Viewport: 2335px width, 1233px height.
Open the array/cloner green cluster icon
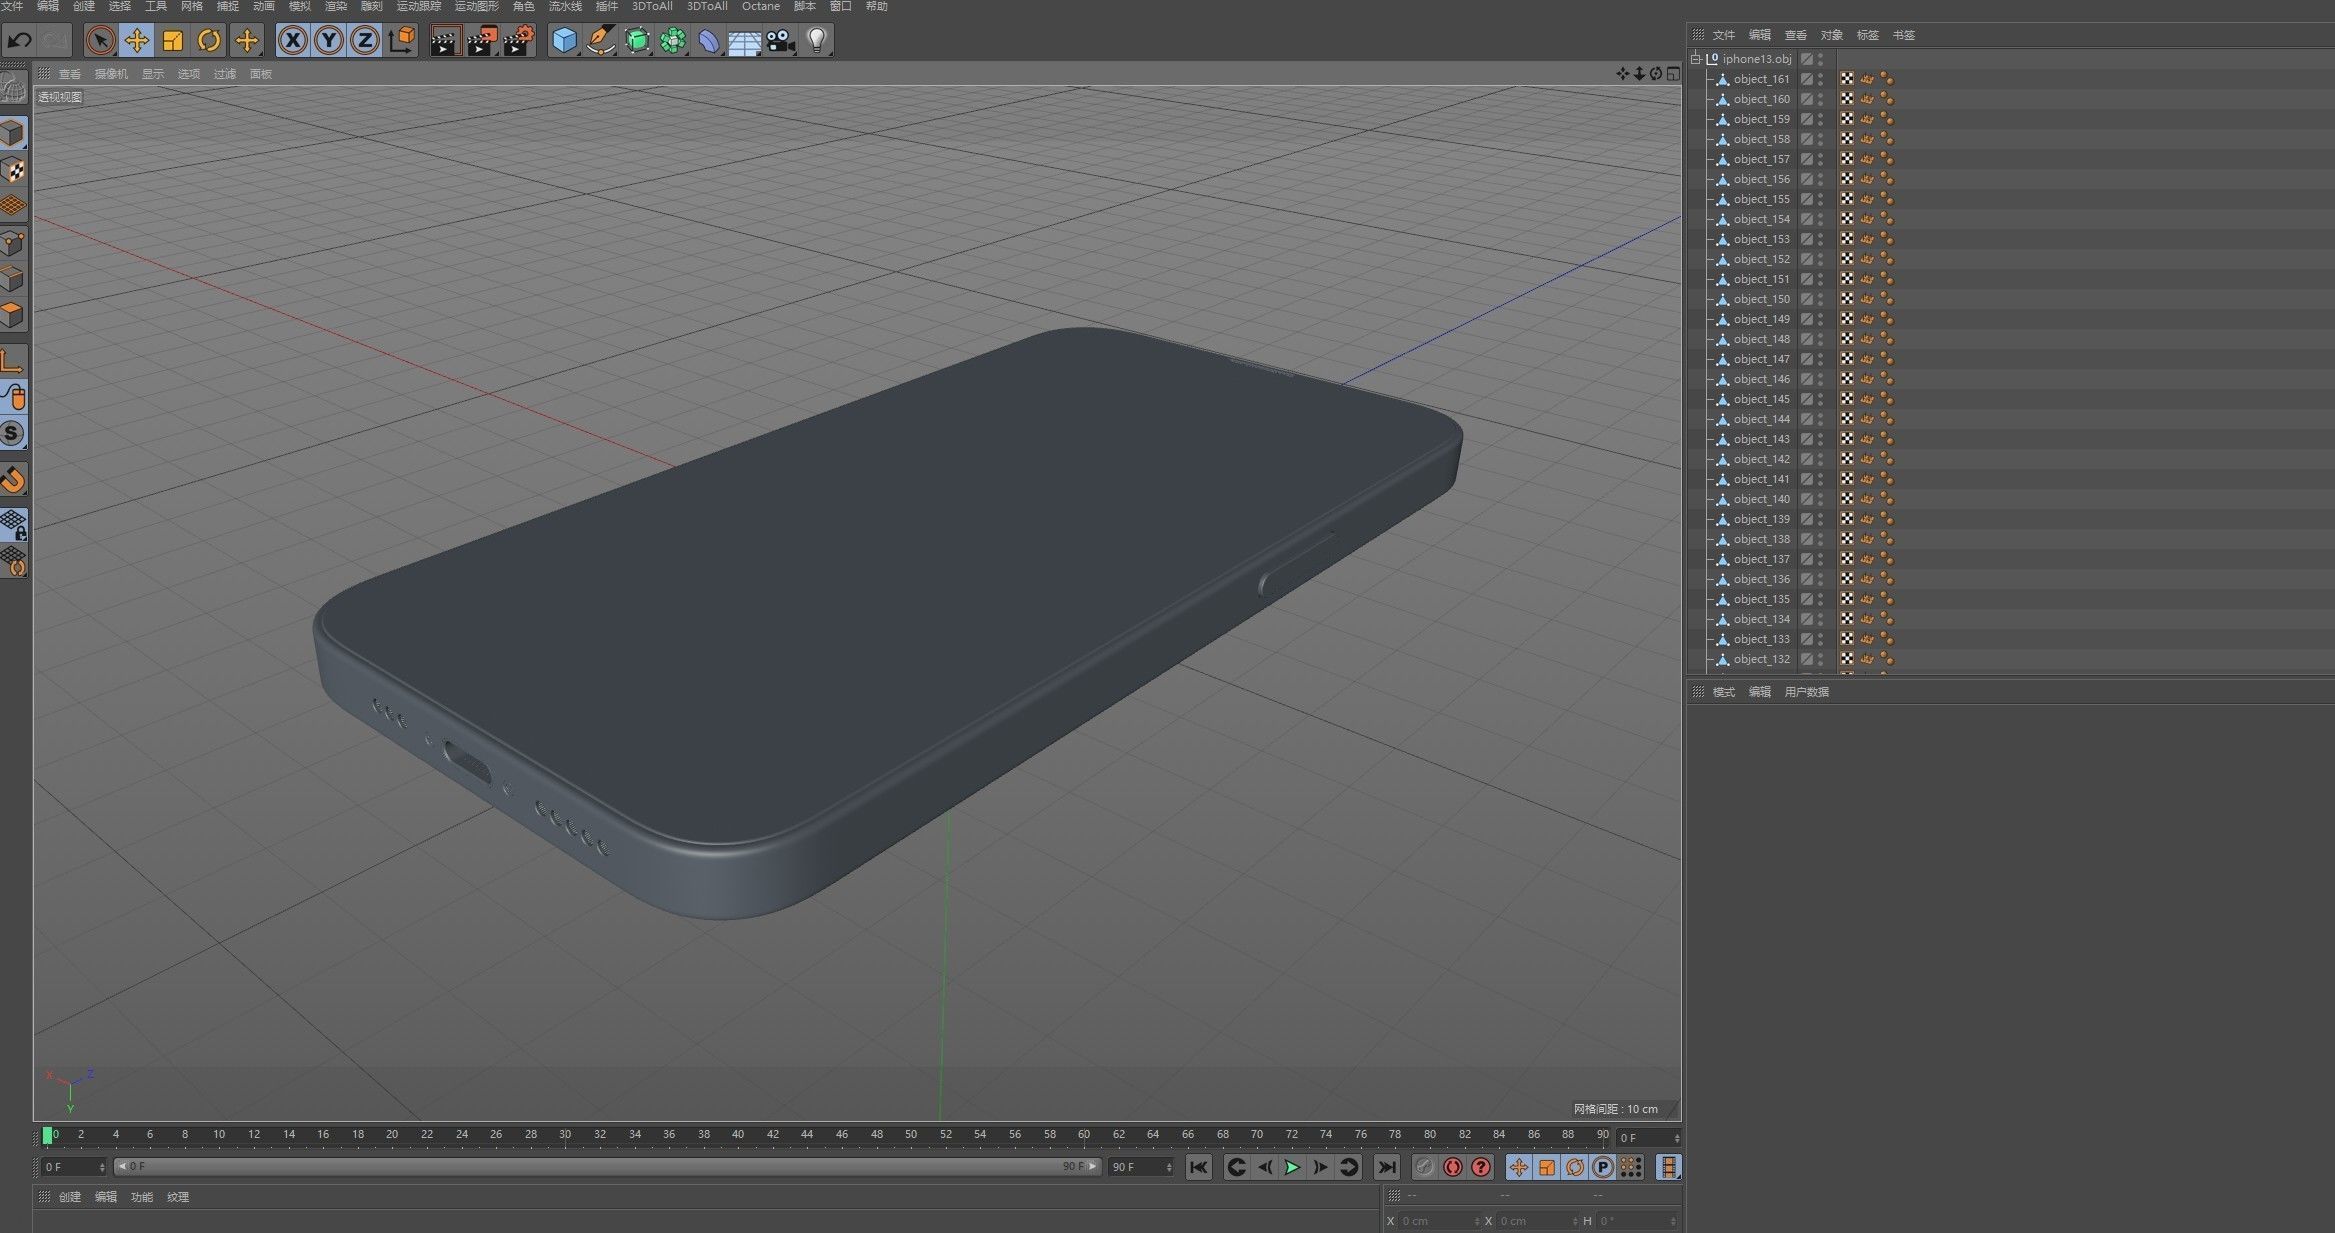pyautogui.click(x=673, y=41)
